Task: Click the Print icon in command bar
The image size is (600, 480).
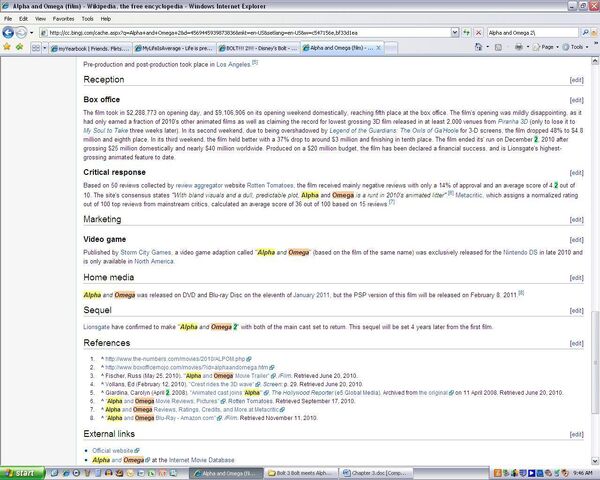Action: pos(518,47)
